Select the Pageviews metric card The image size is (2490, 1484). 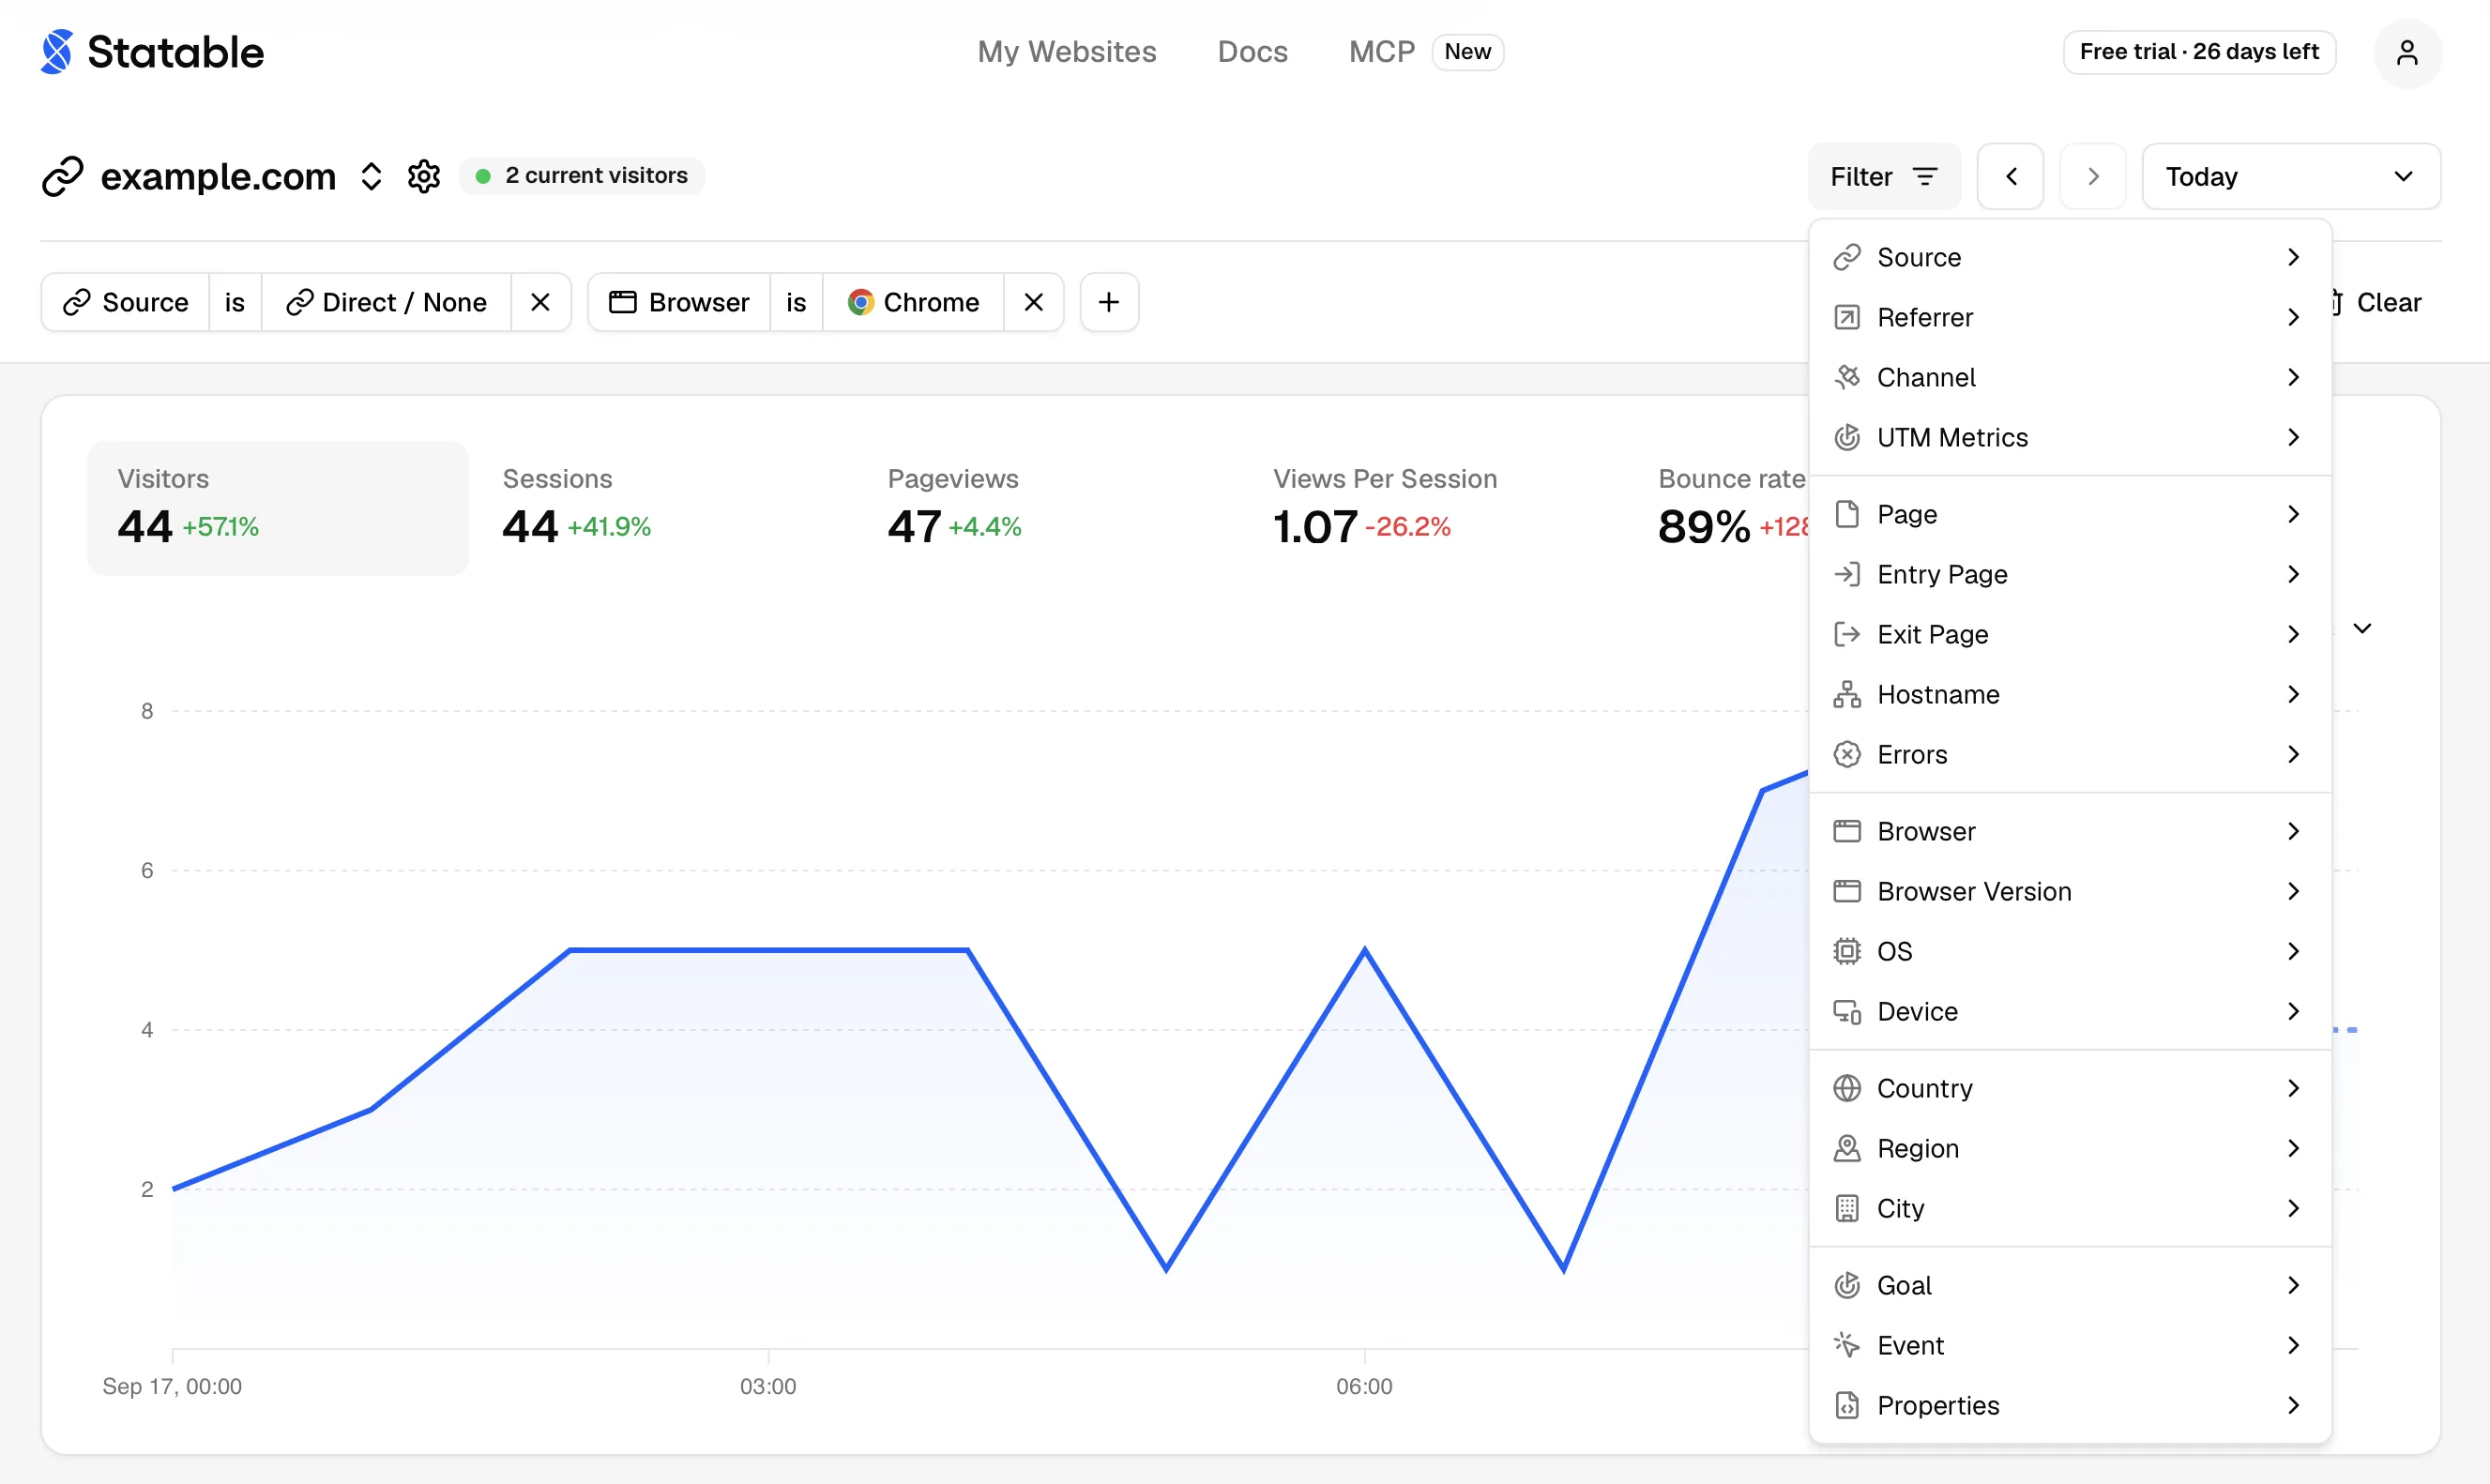click(x=1048, y=508)
